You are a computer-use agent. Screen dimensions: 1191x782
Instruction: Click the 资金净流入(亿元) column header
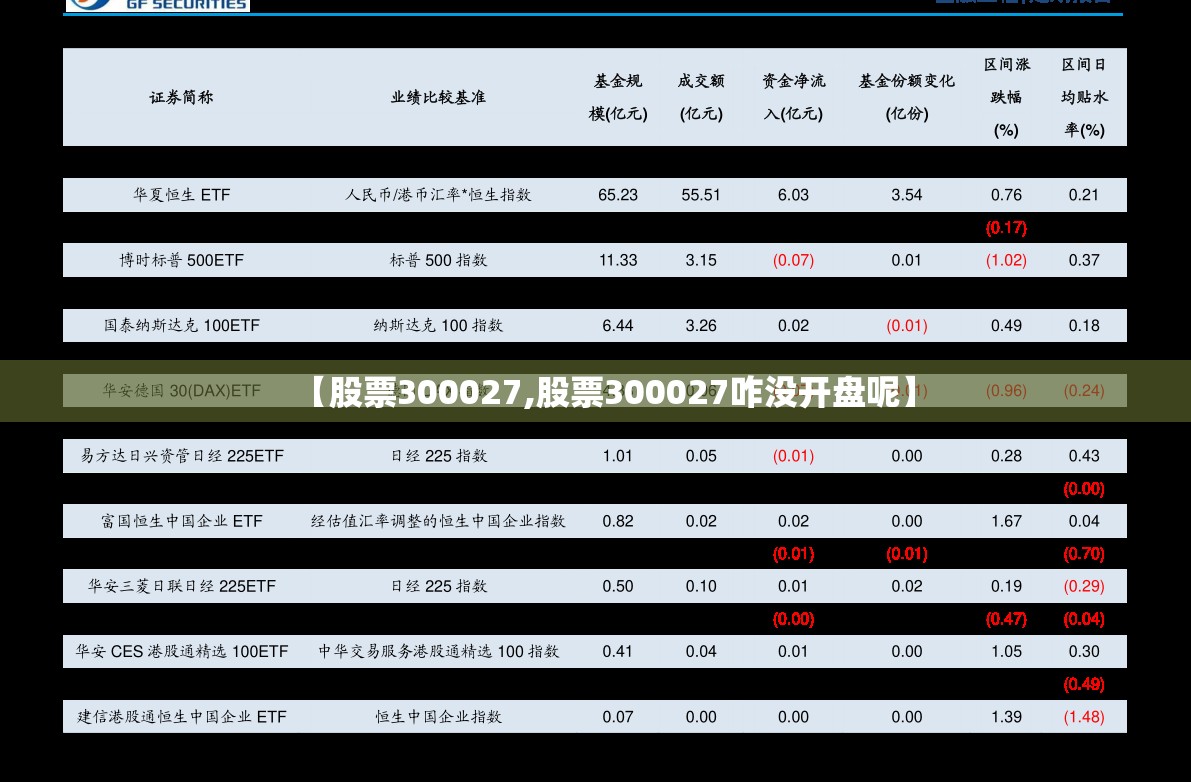(793, 97)
